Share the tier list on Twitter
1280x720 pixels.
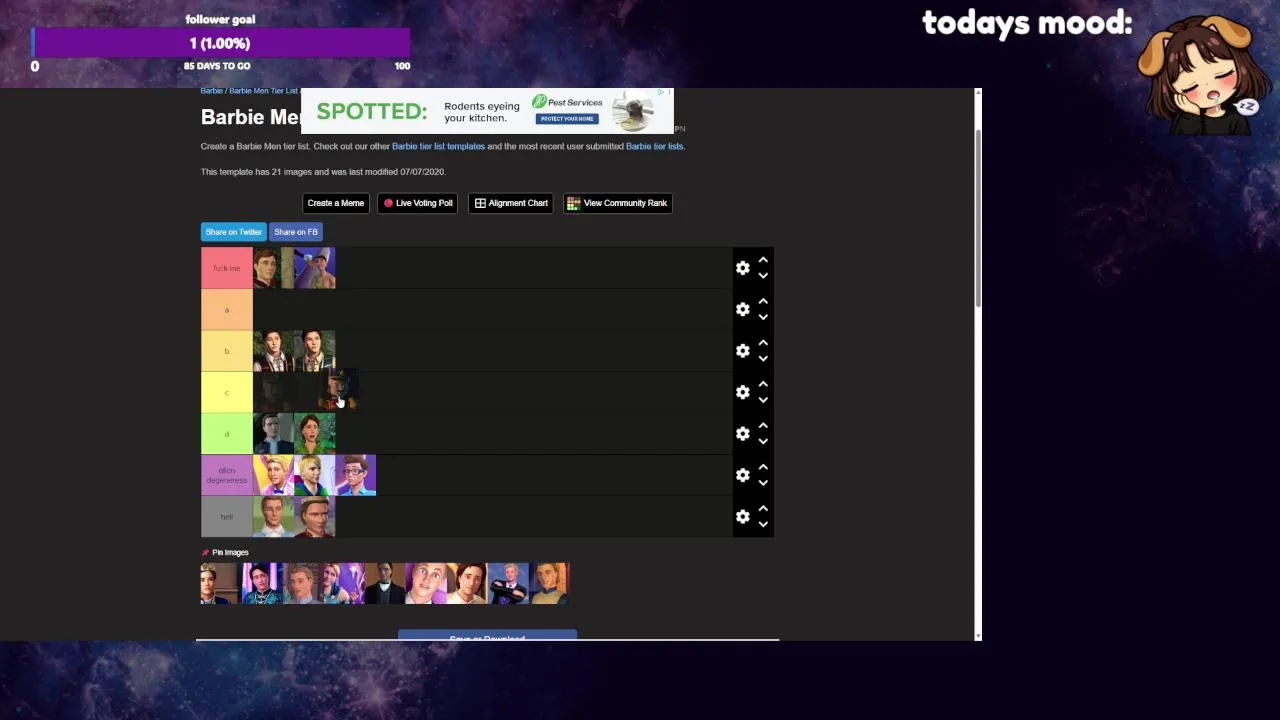(x=233, y=232)
